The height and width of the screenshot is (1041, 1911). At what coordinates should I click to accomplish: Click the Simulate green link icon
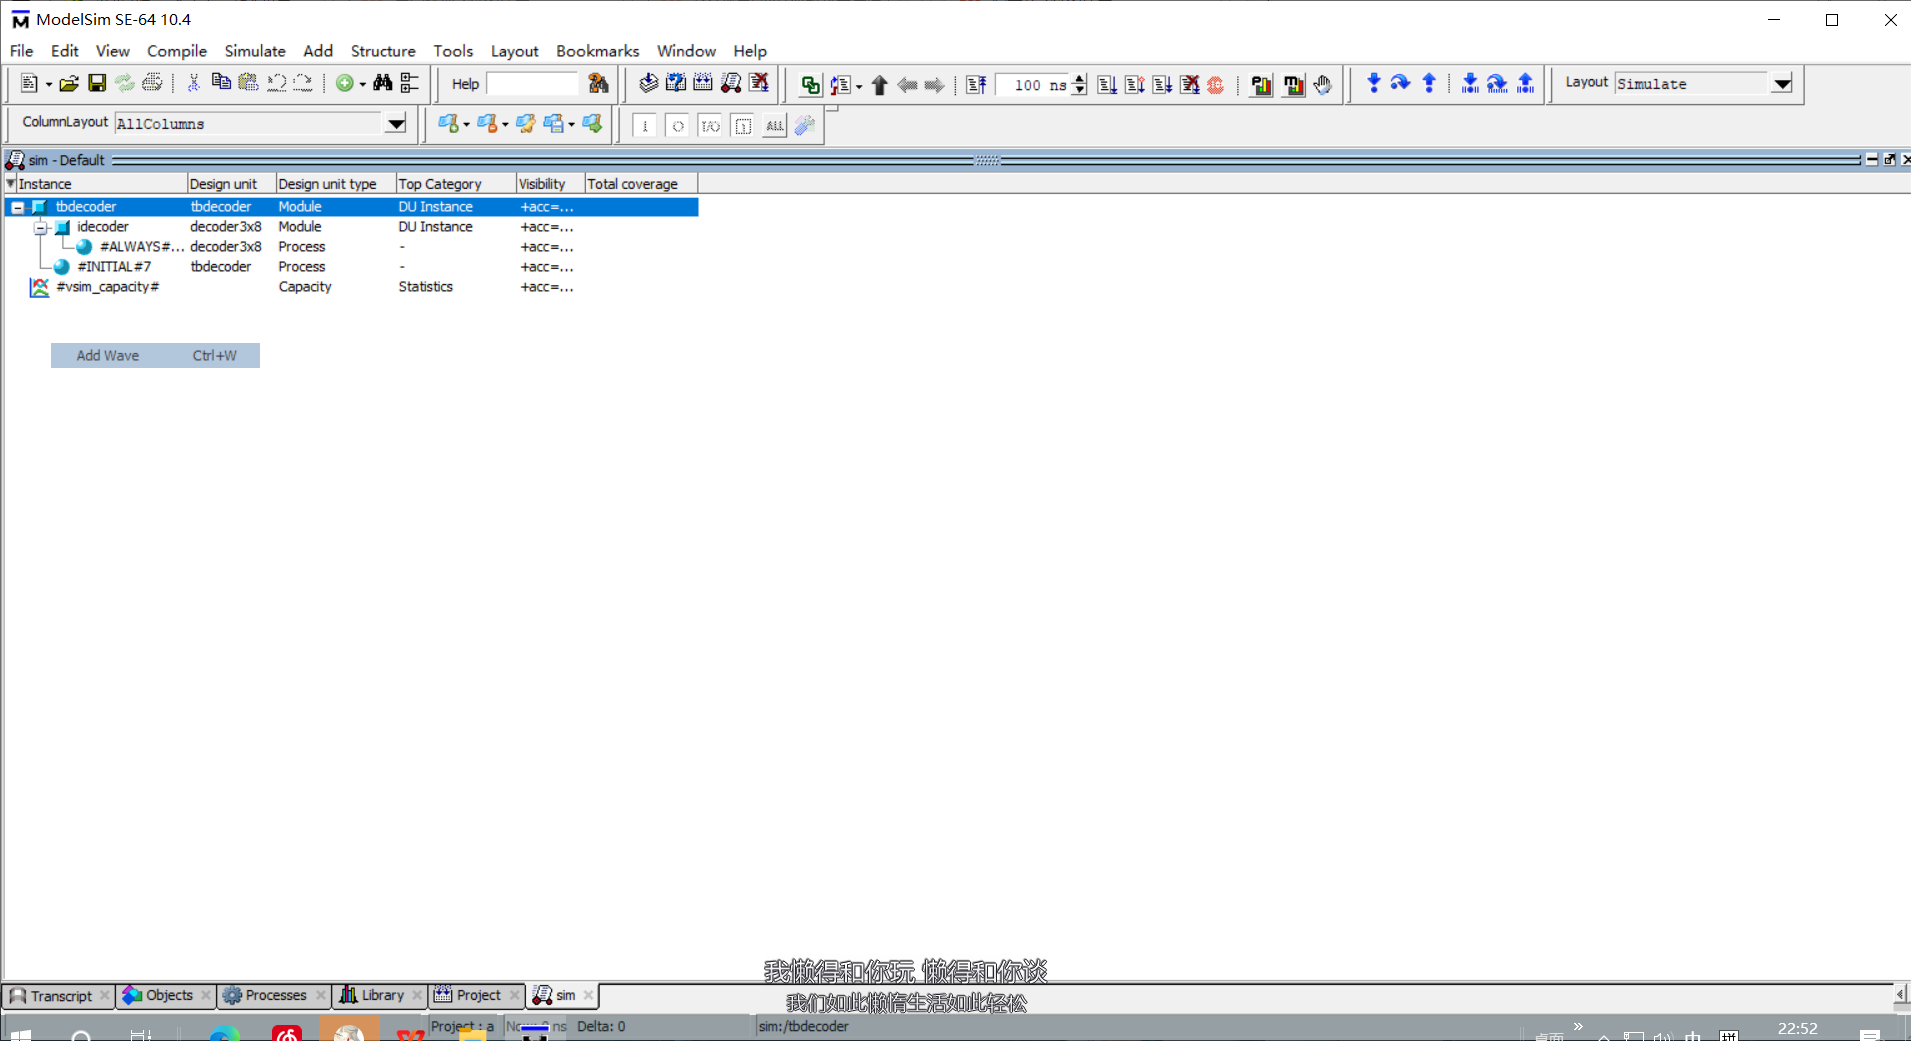coord(811,85)
